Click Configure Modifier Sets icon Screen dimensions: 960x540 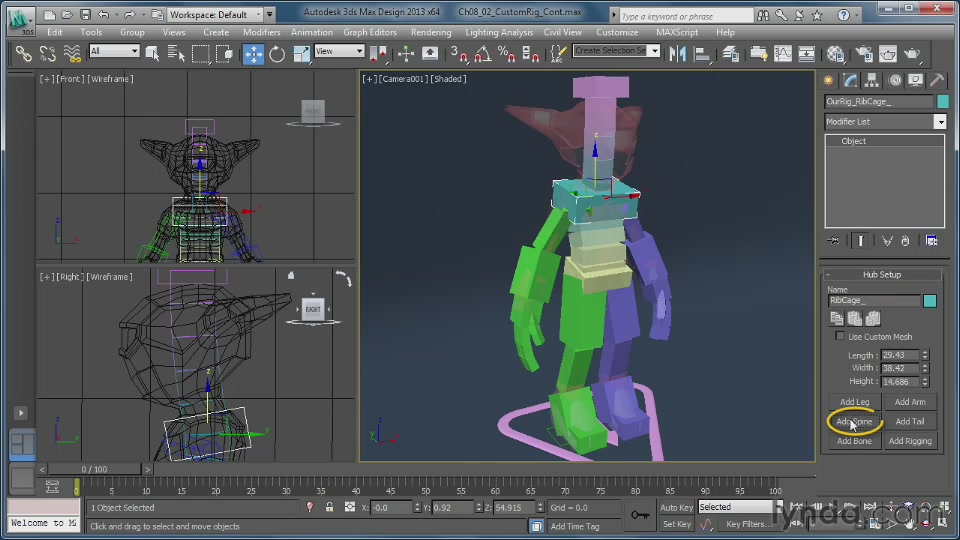pos(932,241)
